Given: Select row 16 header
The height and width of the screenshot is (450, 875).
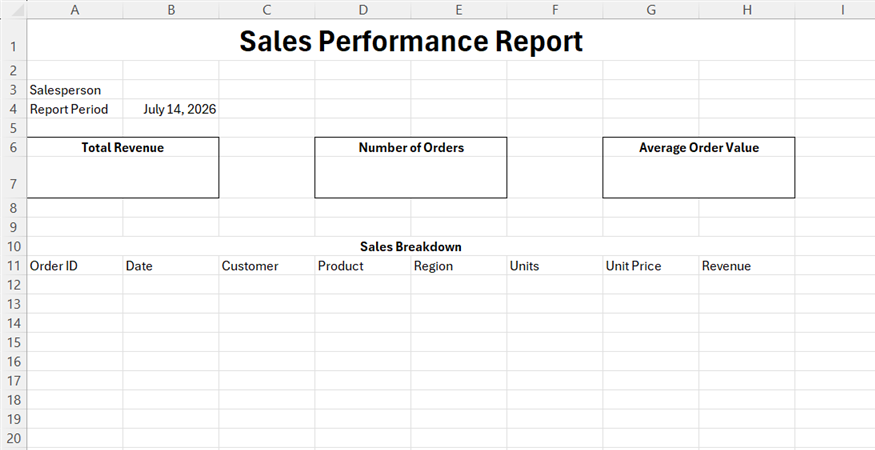Looking at the screenshot, I should pyautogui.click(x=13, y=361).
